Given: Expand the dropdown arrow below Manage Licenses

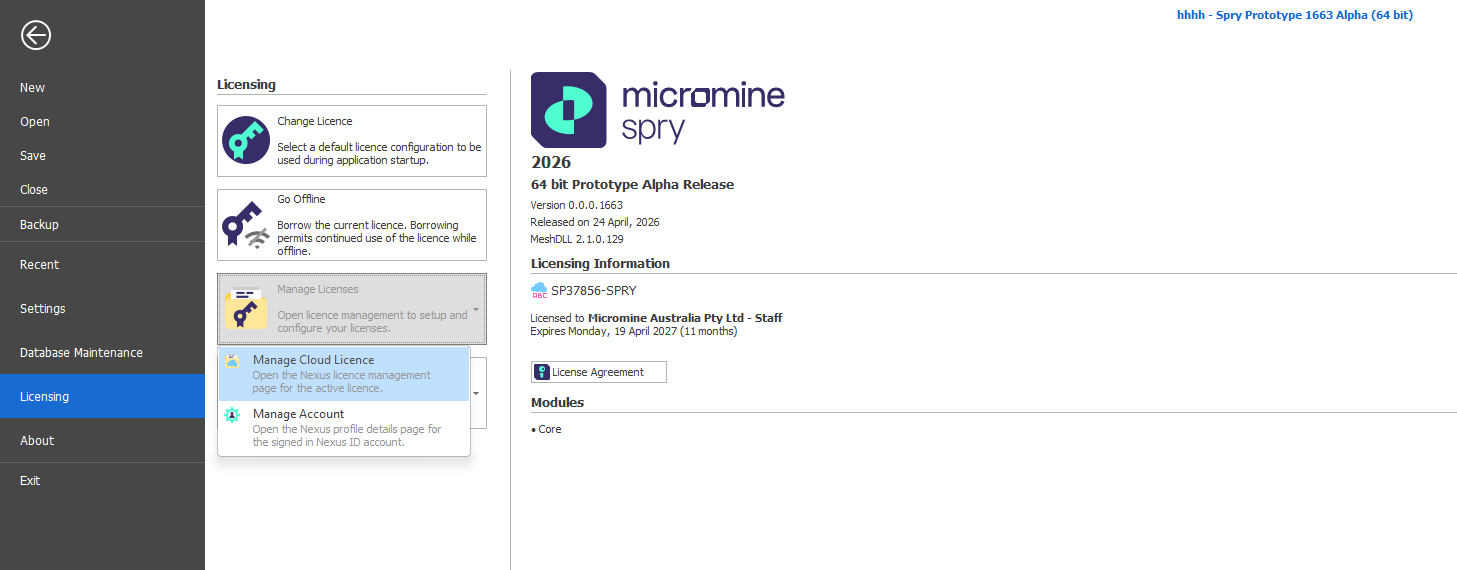Looking at the screenshot, I should click(476, 393).
